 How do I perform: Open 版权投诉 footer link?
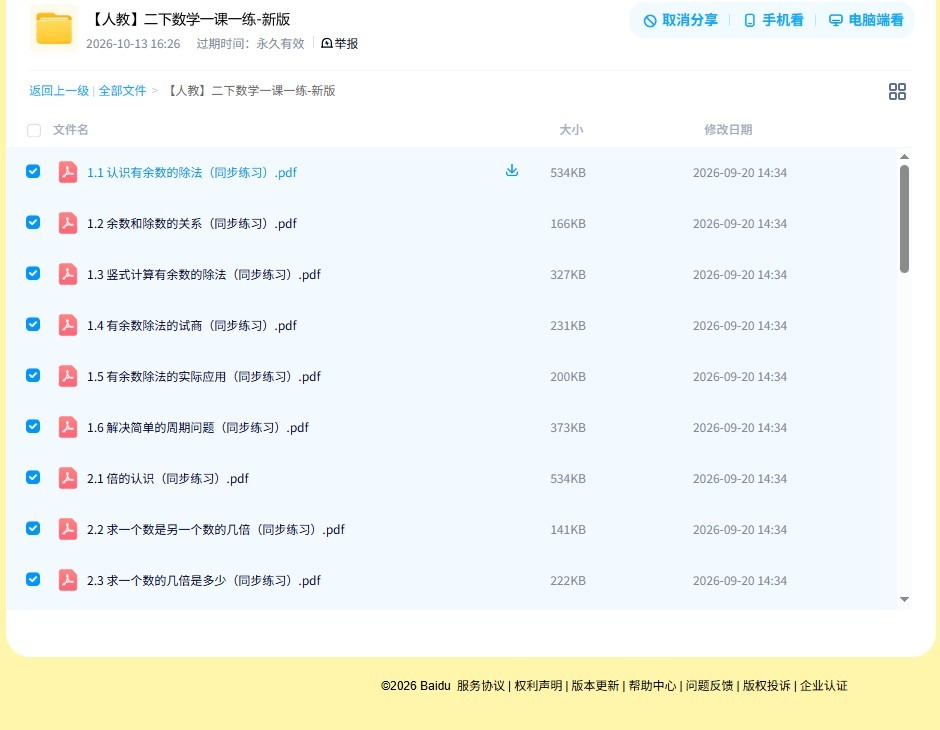767,686
